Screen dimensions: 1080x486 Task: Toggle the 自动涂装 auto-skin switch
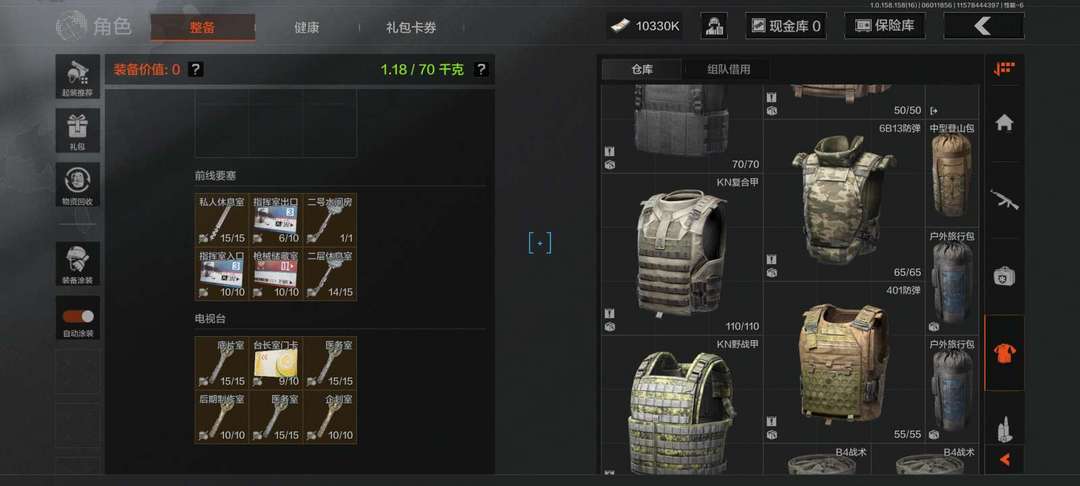pyautogui.click(x=78, y=317)
